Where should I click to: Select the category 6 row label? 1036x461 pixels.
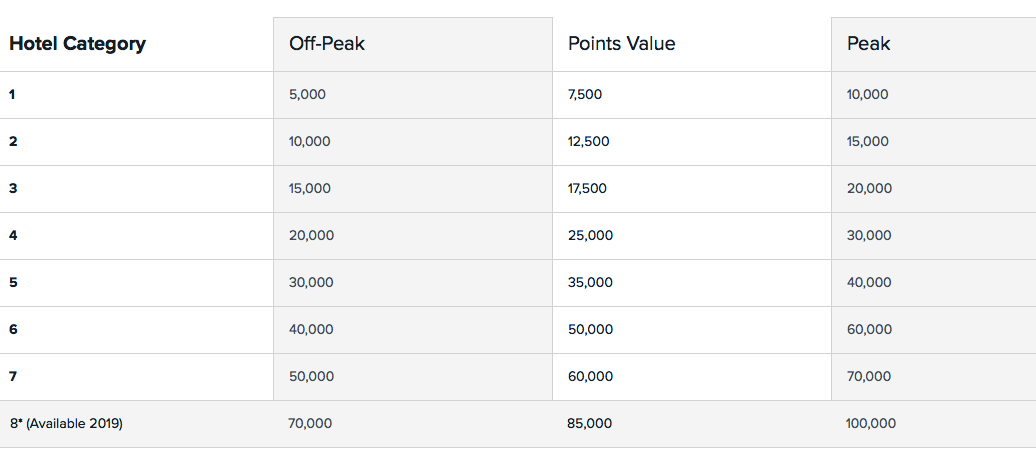point(13,330)
